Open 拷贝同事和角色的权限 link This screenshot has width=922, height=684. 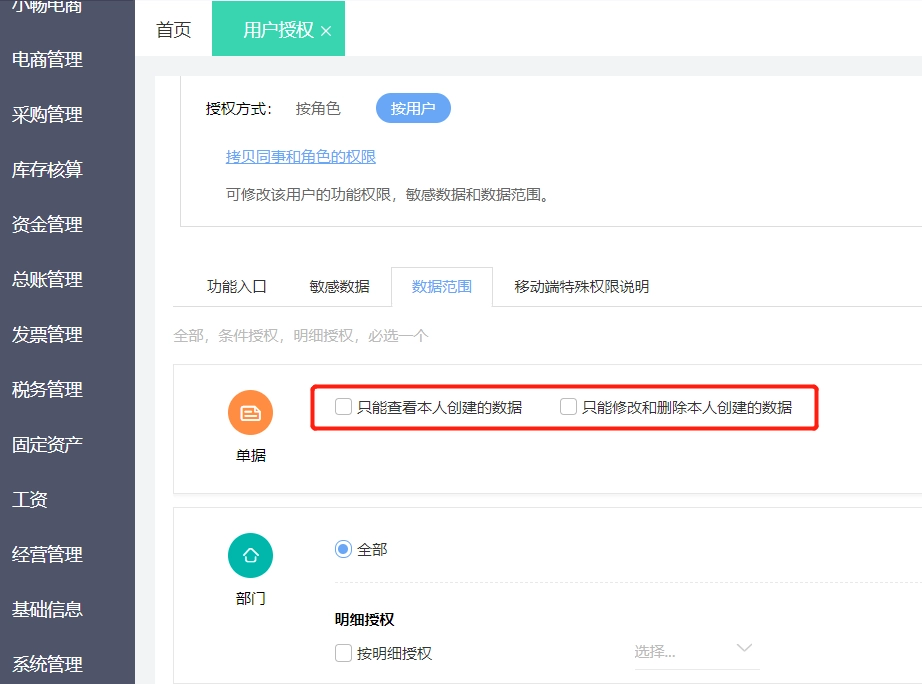pos(300,156)
